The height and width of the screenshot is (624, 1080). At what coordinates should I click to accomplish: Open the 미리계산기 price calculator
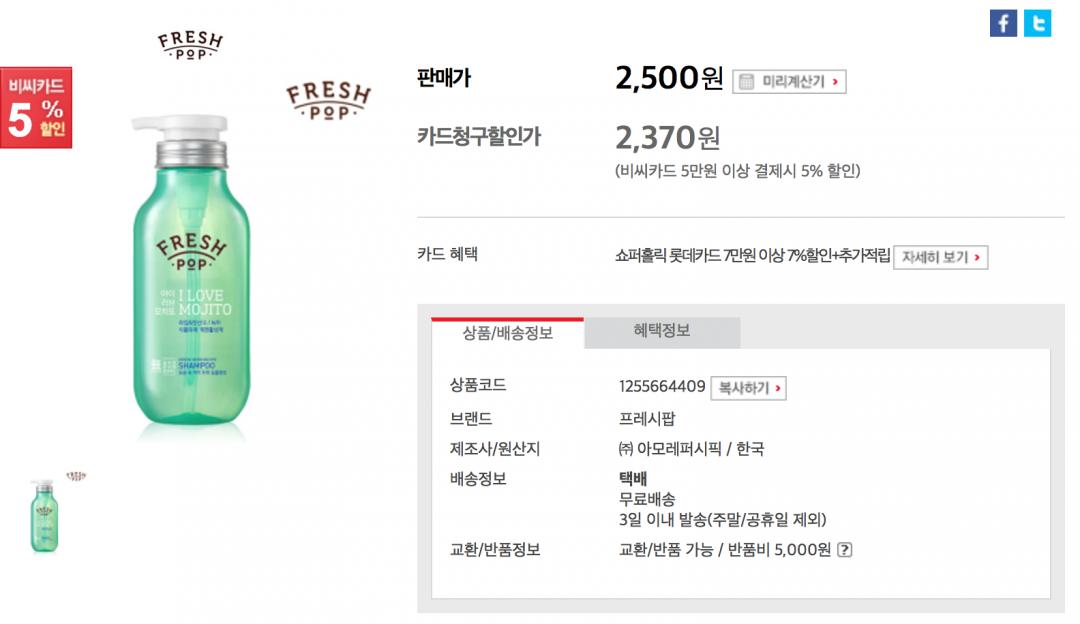coord(789,81)
